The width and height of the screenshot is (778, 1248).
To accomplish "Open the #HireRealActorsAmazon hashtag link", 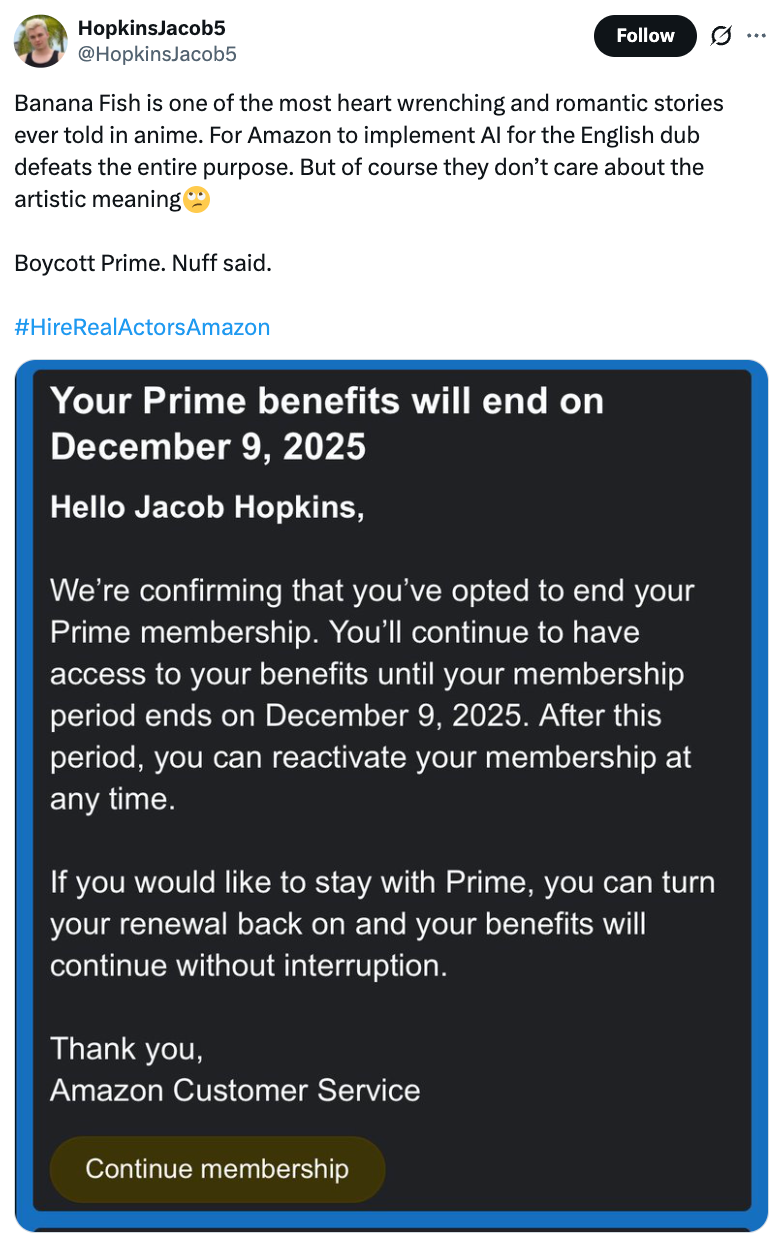I will tap(142, 327).
